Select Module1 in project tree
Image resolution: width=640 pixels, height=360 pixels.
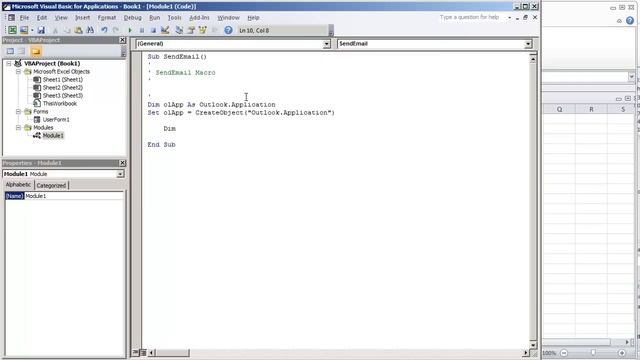(x=53, y=136)
